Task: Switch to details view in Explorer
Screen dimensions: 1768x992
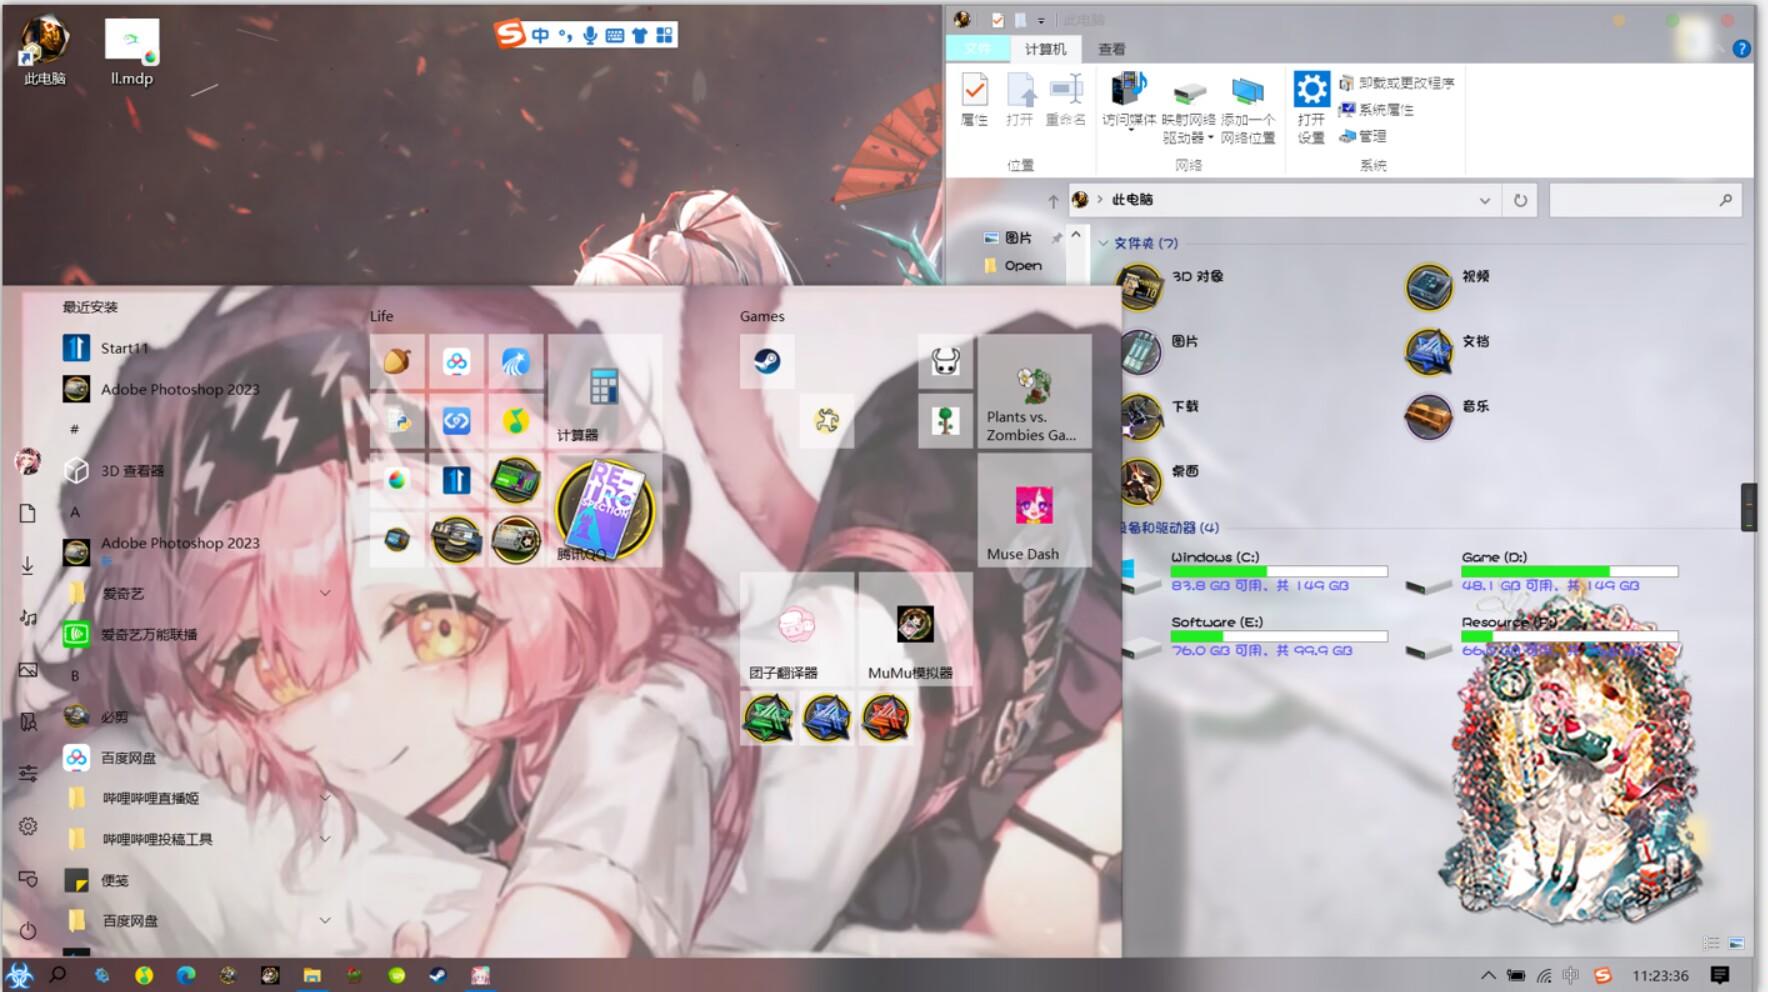Action: tap(1712, 943)
